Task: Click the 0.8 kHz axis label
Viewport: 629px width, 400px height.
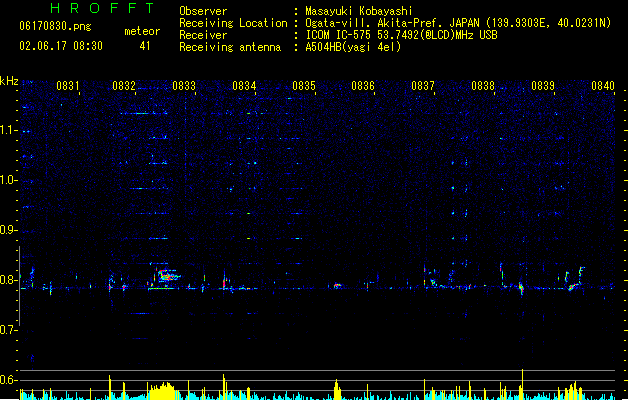Action: point(8,280)
